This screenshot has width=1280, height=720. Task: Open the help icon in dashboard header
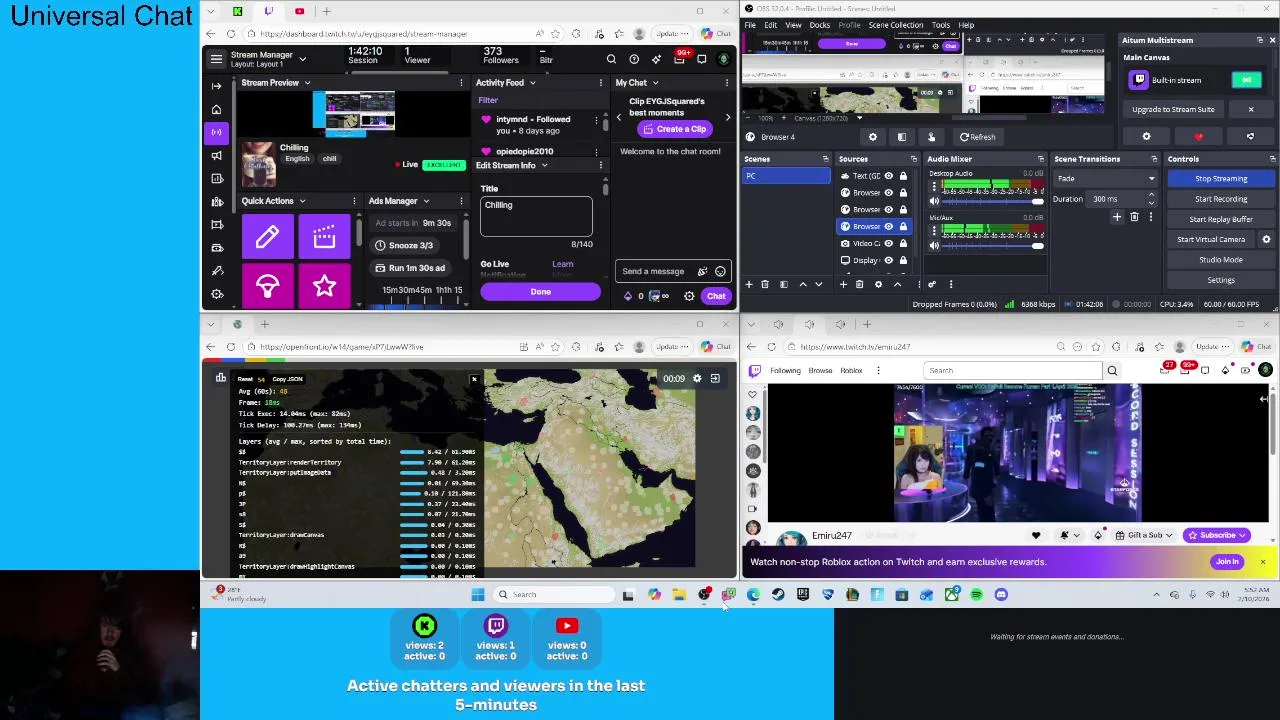pos(634,59)
